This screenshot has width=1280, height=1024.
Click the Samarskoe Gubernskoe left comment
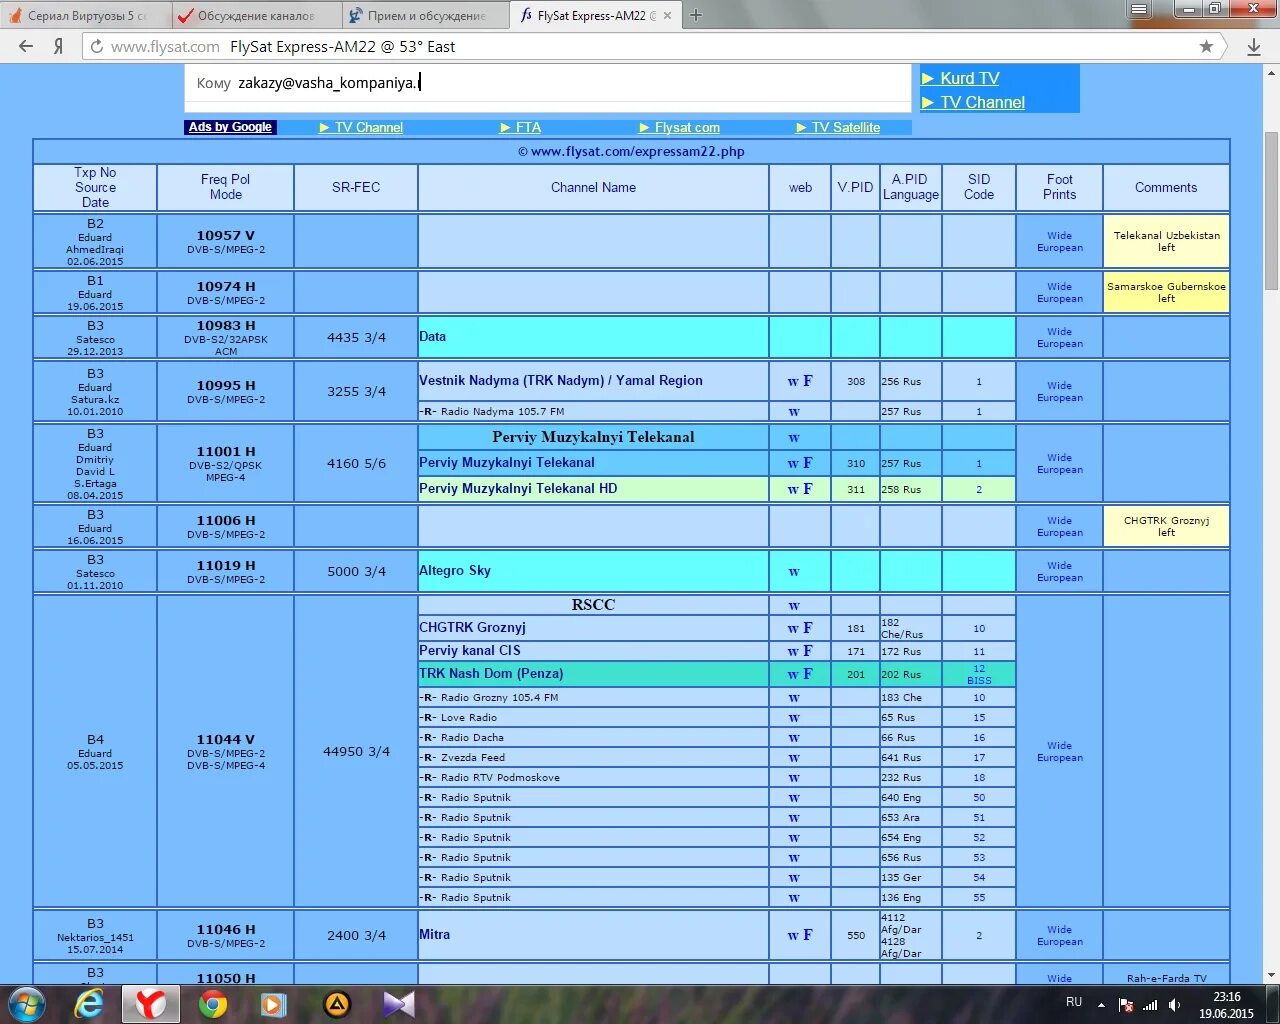click(x=1166, y=292)
